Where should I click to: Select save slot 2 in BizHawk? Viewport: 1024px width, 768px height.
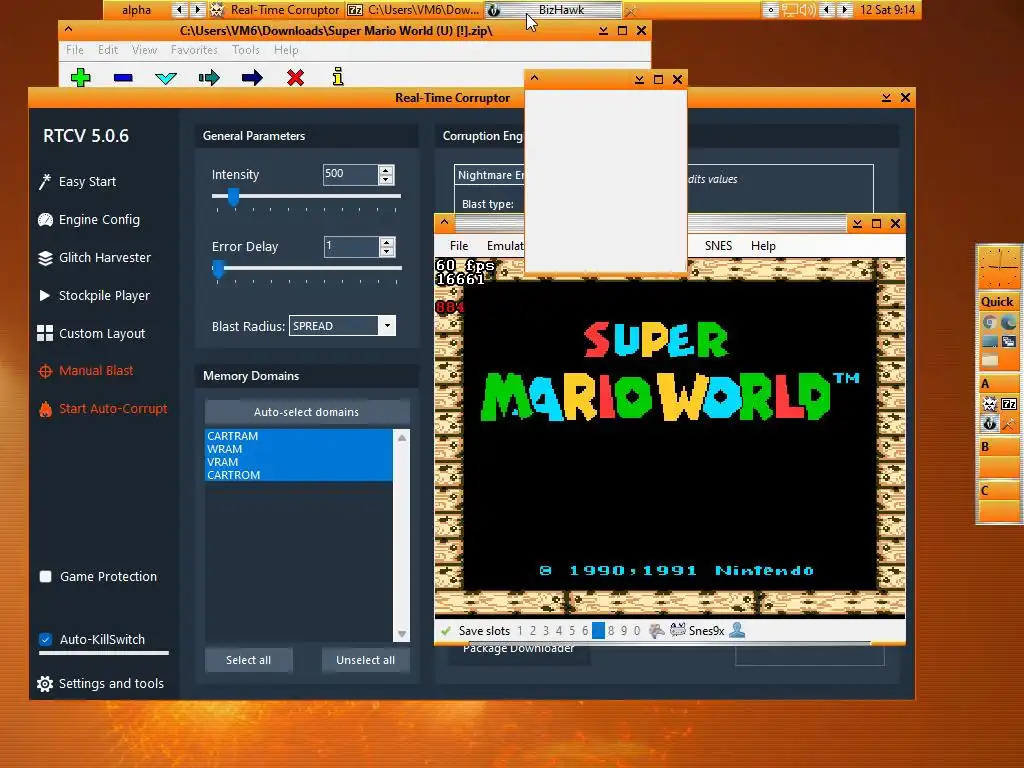click(x=533, y=631)
